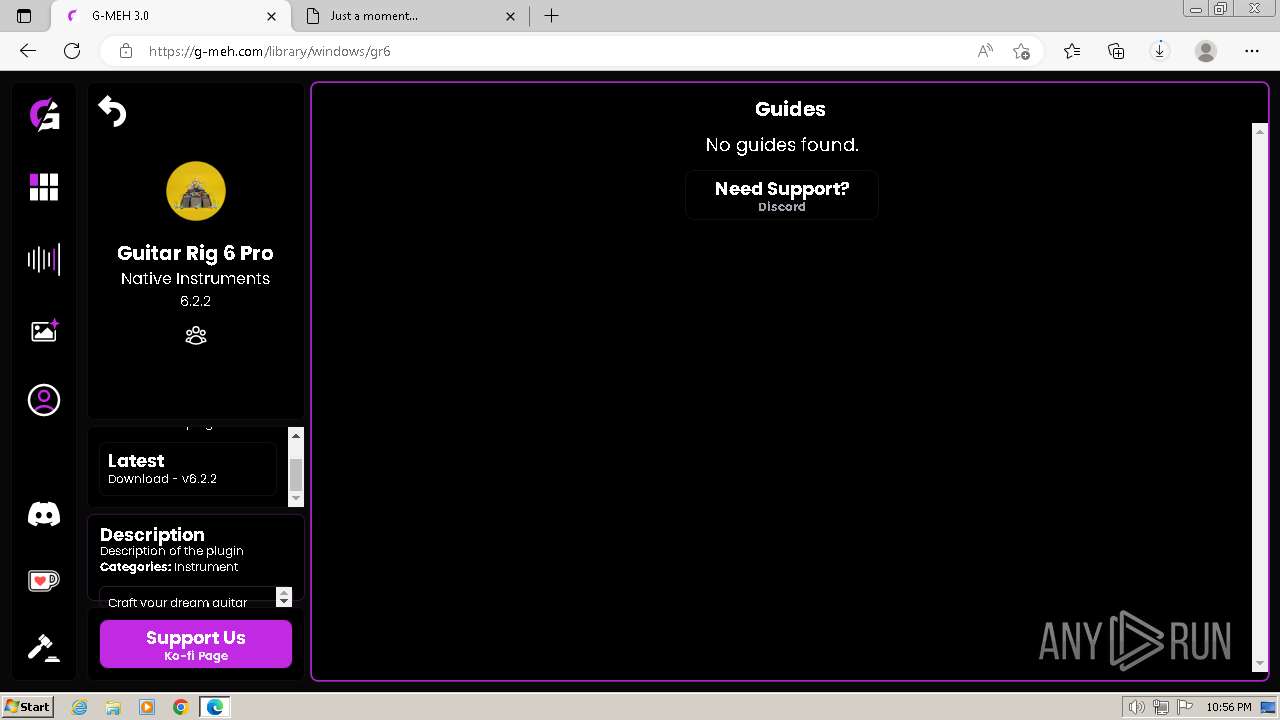
Task: Open the G-MEH logo home icon
Action: click(x=44, y=115)
